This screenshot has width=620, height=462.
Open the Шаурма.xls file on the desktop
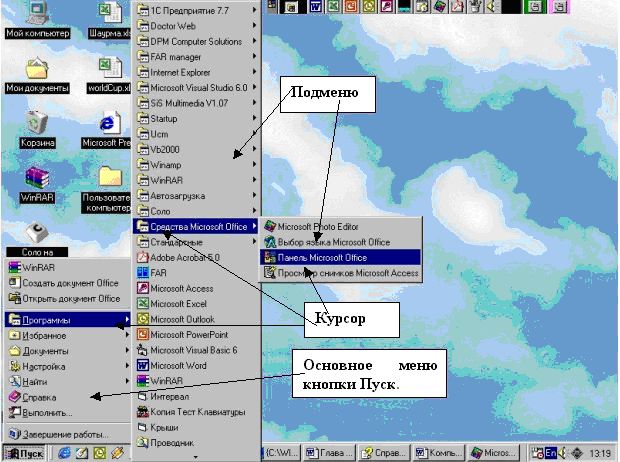(110, 20)
